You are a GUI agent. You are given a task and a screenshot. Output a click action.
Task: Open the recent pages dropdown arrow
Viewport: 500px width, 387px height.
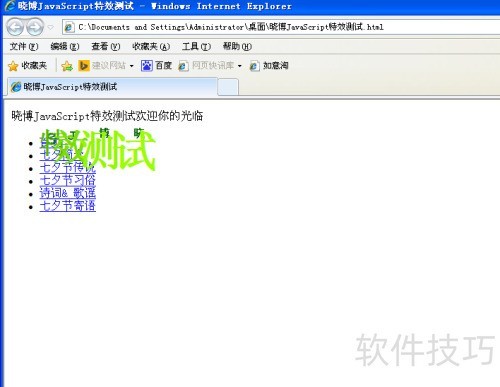pos(51,27)
